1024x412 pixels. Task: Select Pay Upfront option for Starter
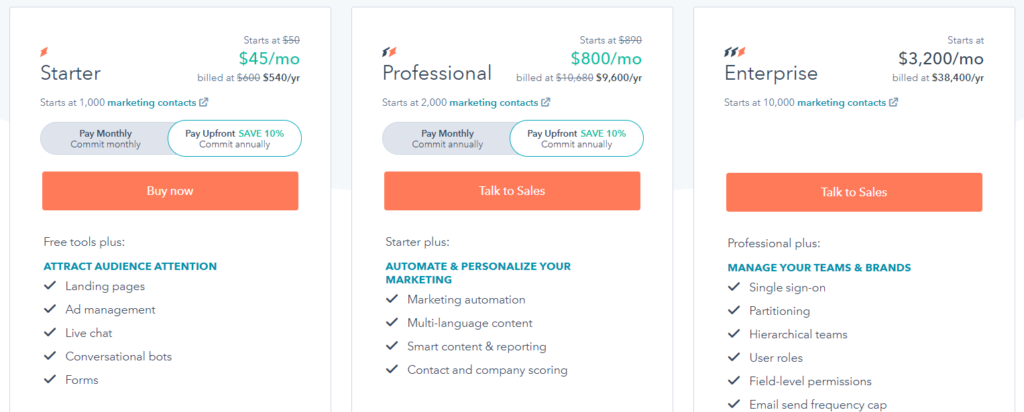click(234, 138)
